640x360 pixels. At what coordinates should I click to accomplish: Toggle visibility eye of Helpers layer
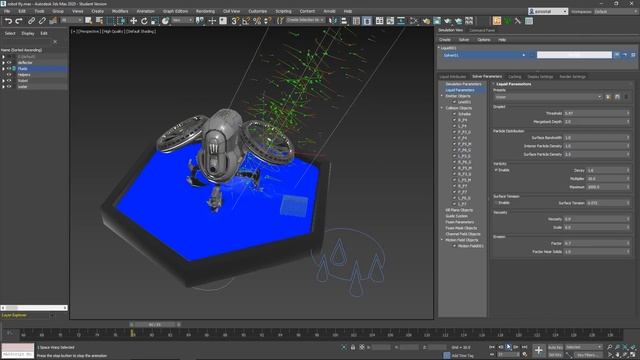point(9,75)
